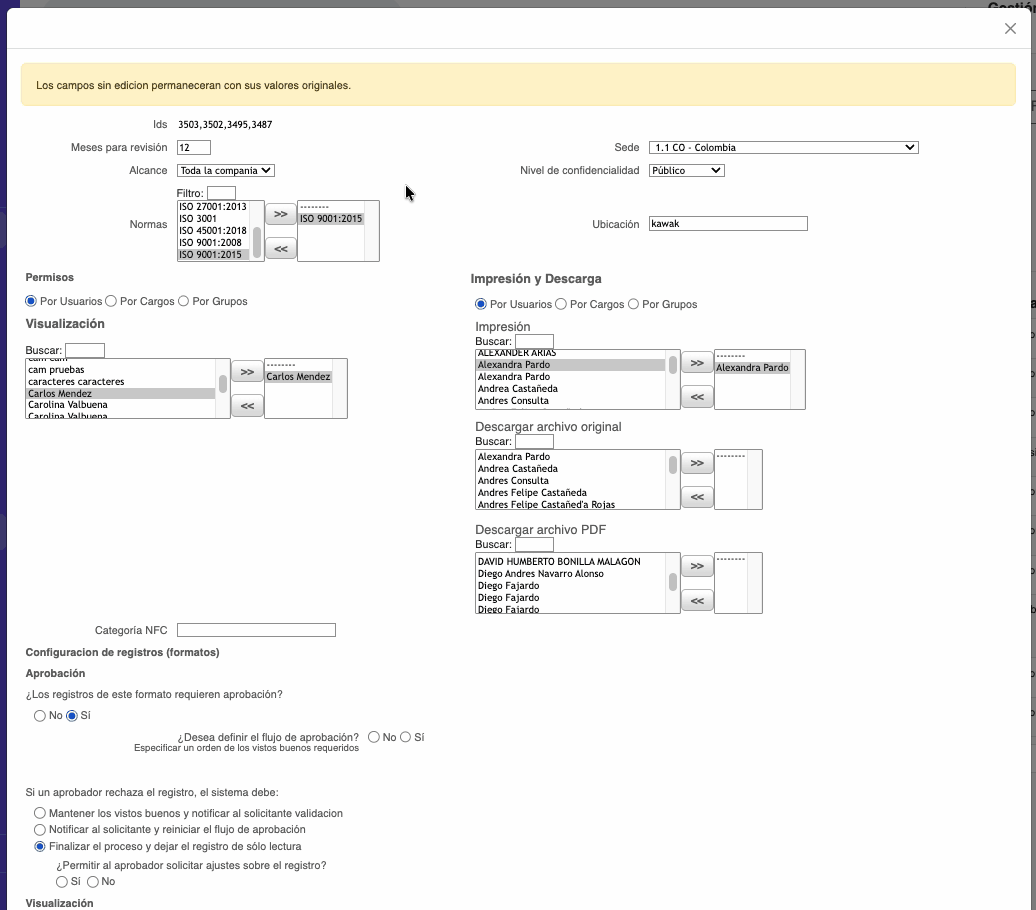This screenshot has height=910, width=1036.
Task: Add selected user to Visualización list
Action: click(x=247, y=372)
